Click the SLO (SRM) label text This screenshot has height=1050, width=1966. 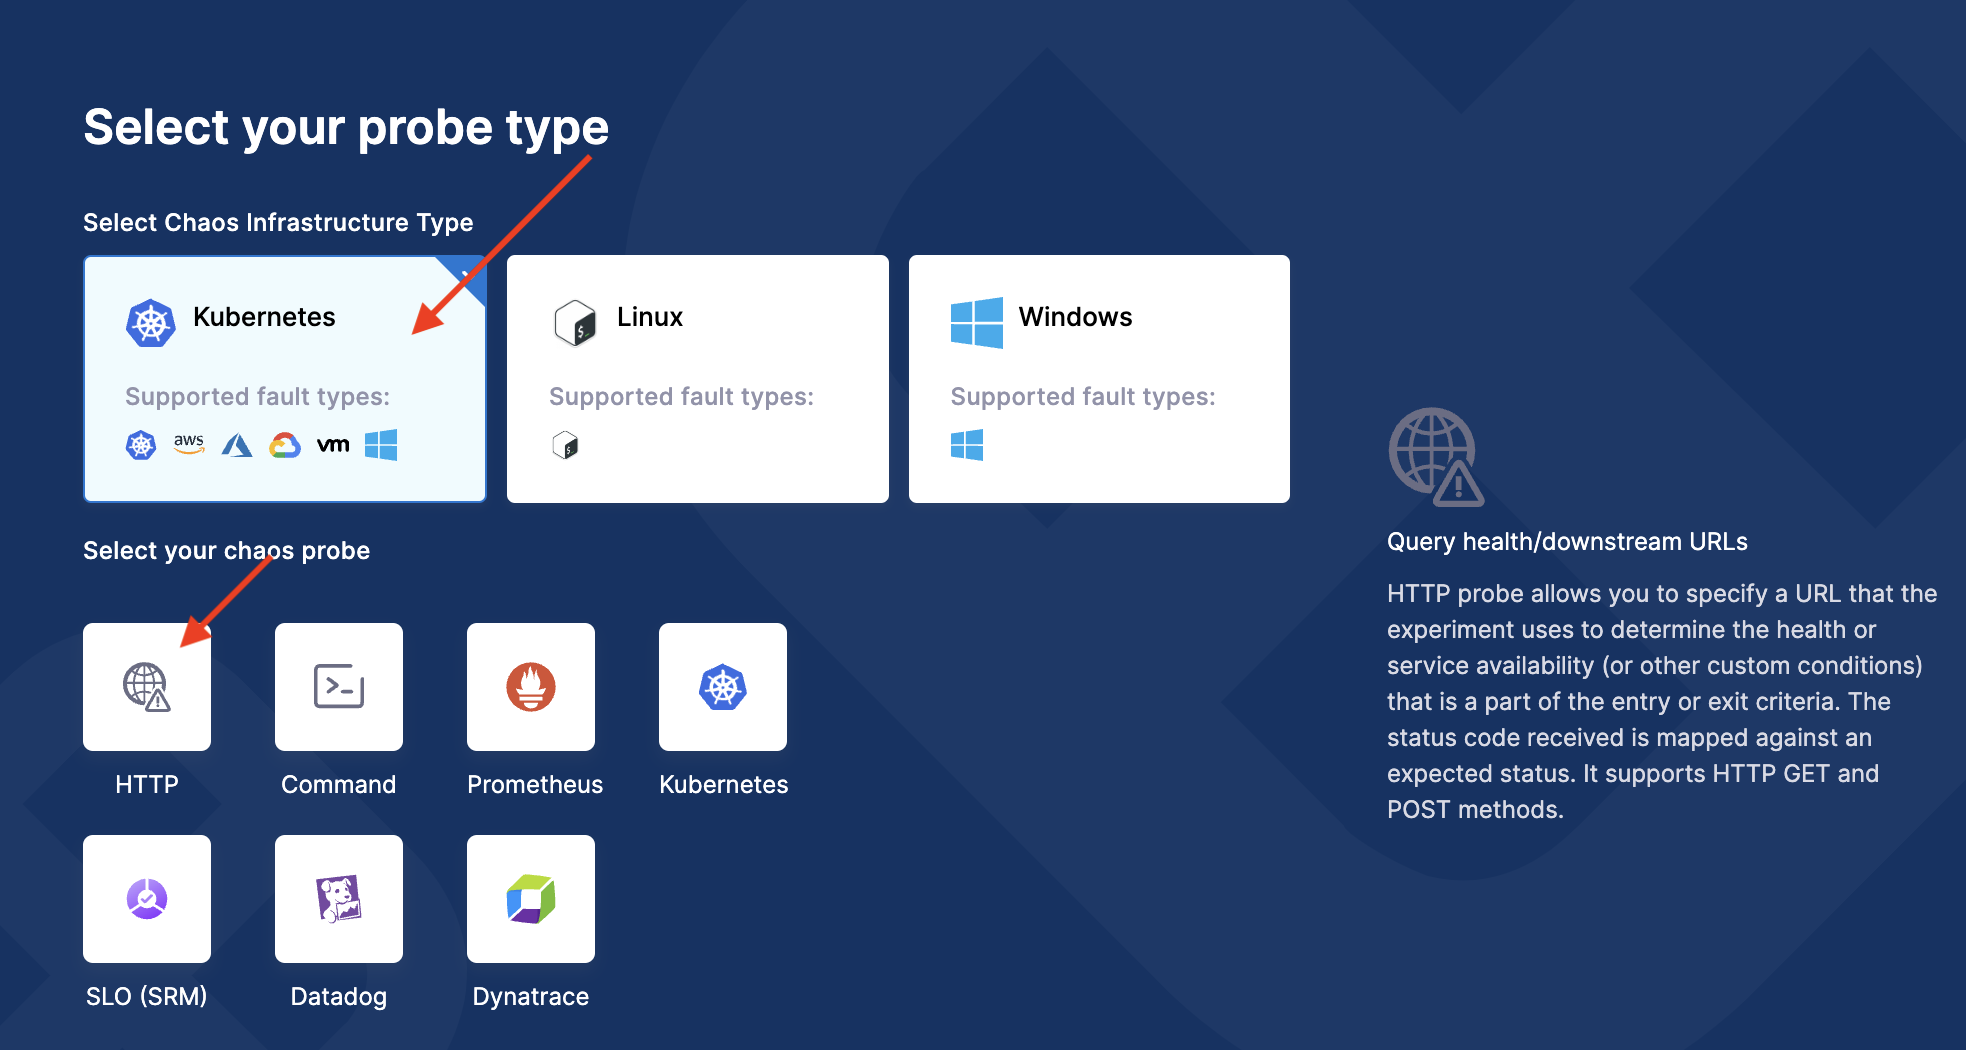(x=147, y=997)
